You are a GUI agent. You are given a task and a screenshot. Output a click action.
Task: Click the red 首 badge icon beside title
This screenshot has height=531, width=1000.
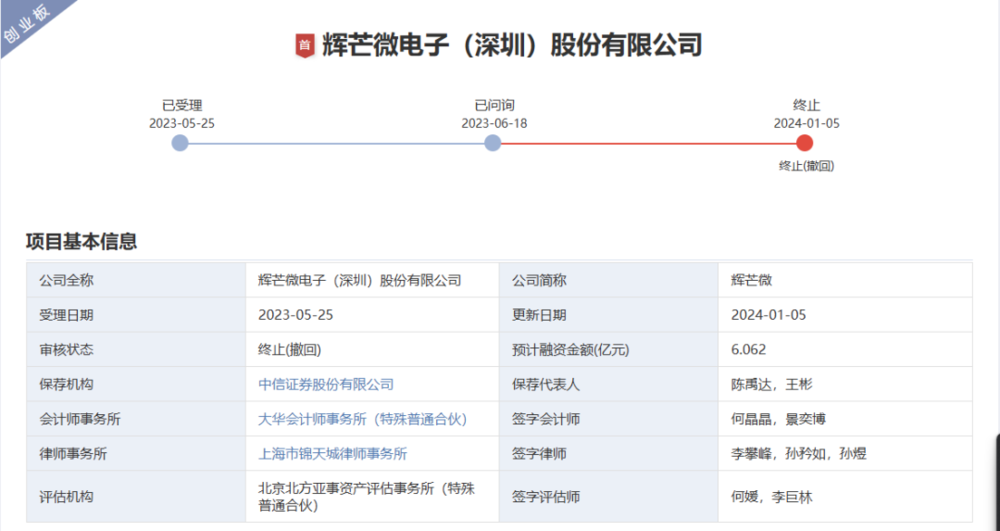[x=304, y=45]
